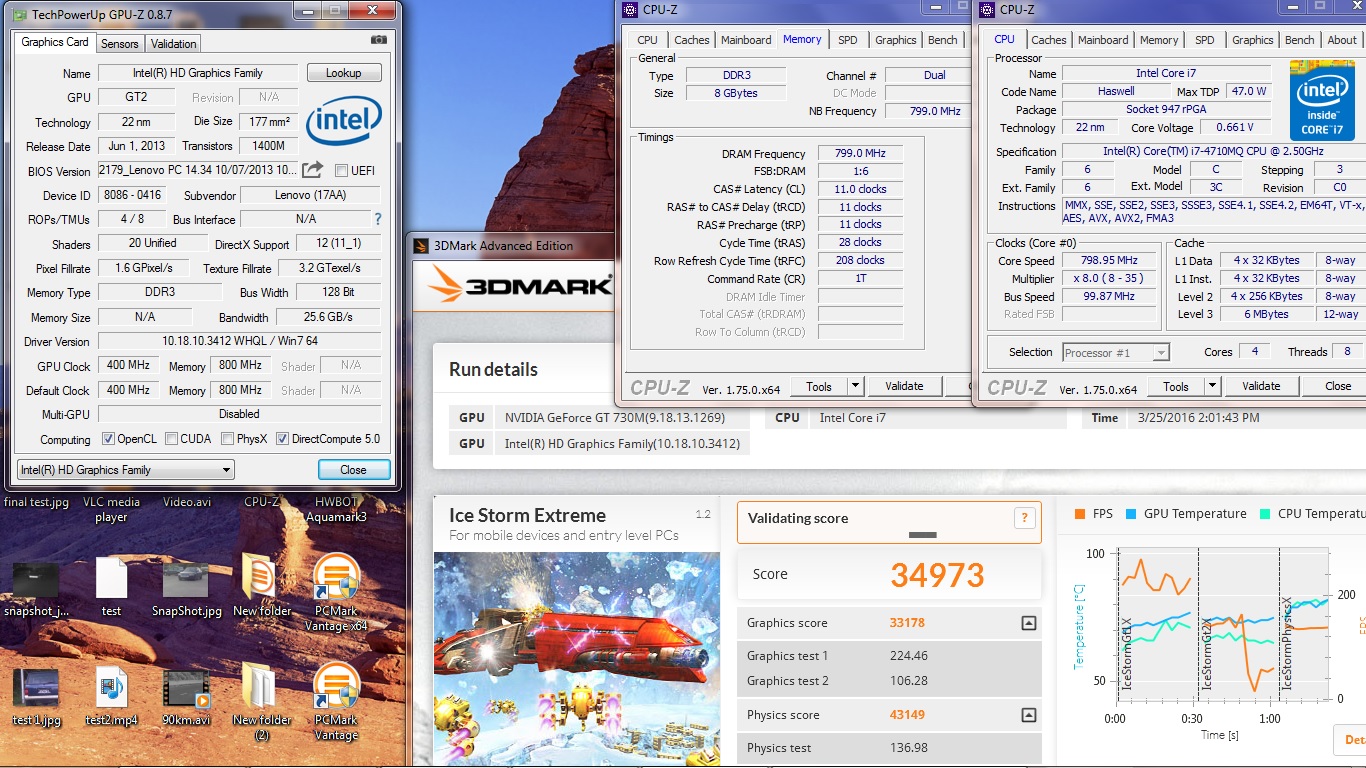
Task: Take GPU-Z screenshot with camera icon
Action: pyautogui.click(x=378, y=40)
